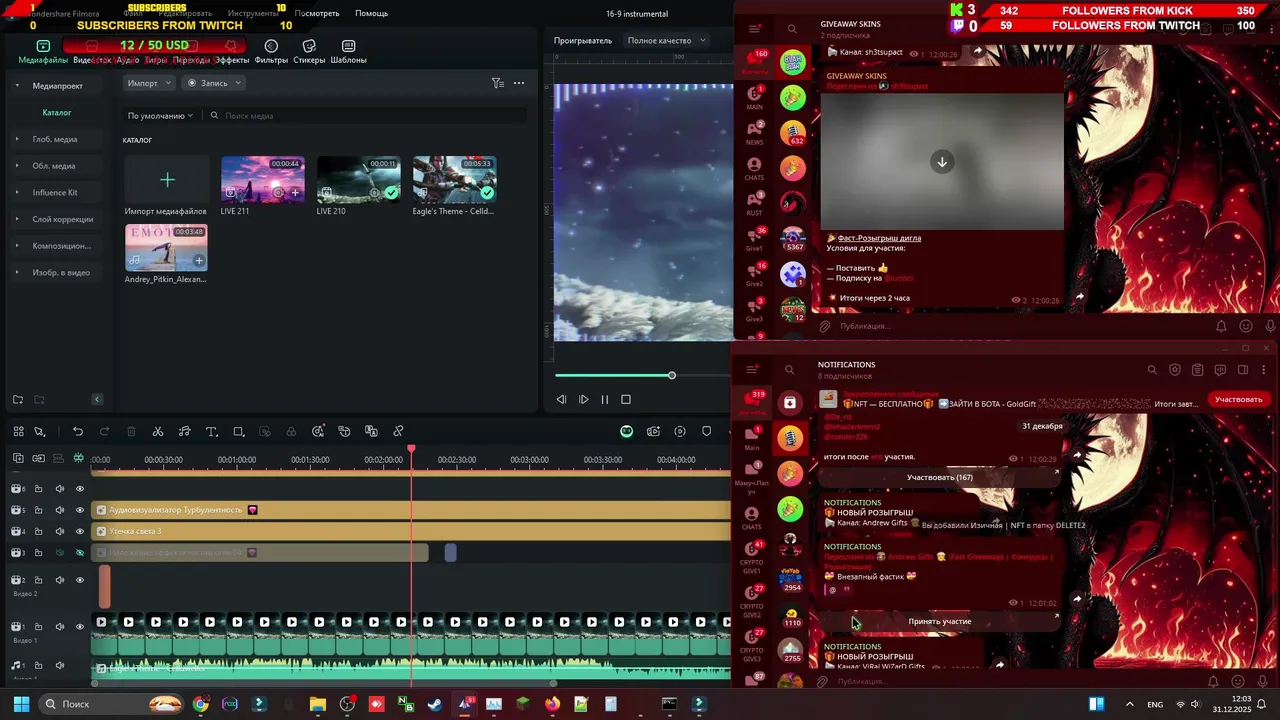Click the shield marker icon in timeline toolbar

click(707, 431)
